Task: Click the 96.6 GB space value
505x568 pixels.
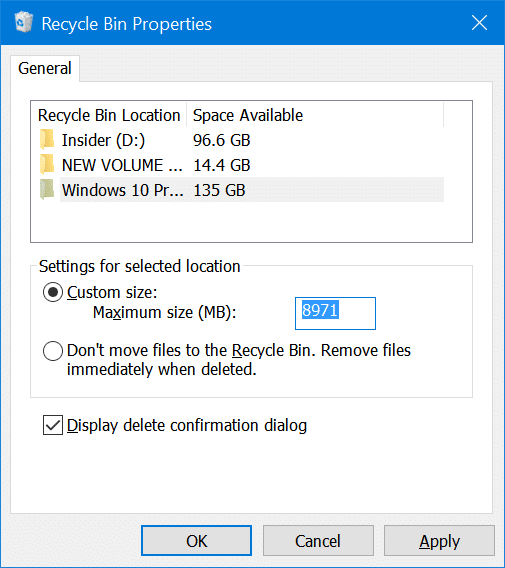Action: (222, 140)
